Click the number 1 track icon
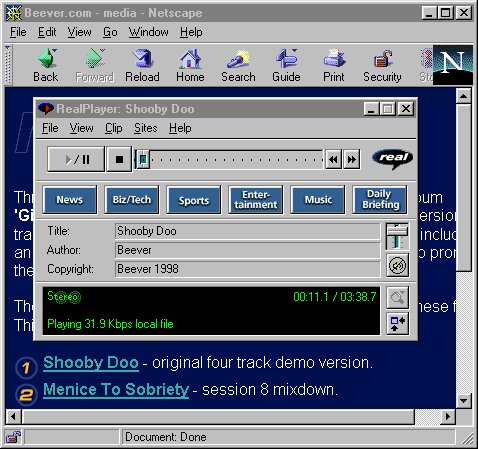The height and width of the screenshot is (449, 478). click(x=26, y=367)
